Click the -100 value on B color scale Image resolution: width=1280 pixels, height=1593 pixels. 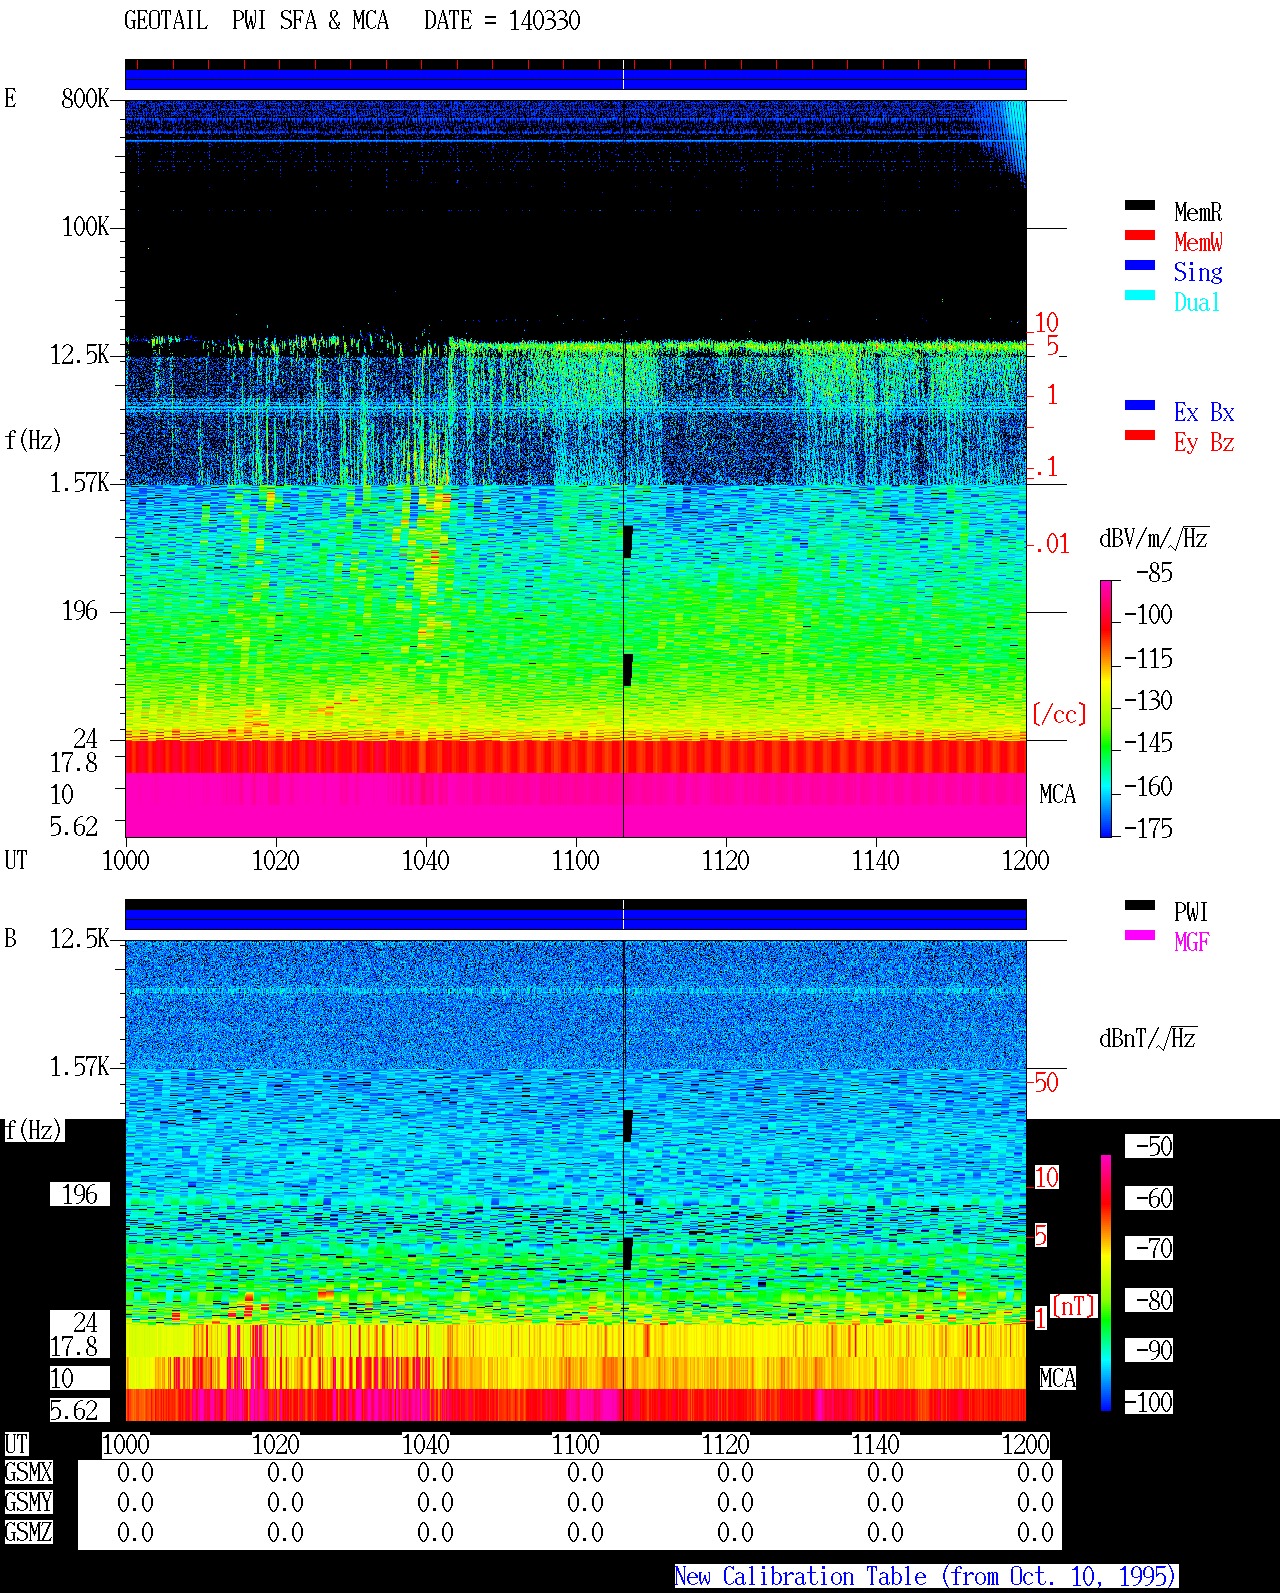coord(1148,1402)
